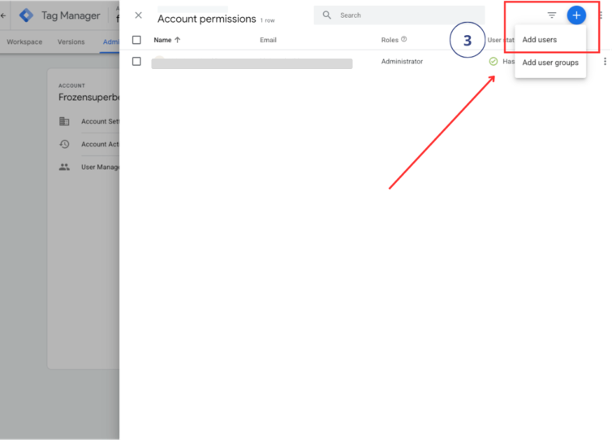The image size is (612, 440).
Task: Switch to the Workspace tab
Action: pyautogui.click(x=24, y=42)
